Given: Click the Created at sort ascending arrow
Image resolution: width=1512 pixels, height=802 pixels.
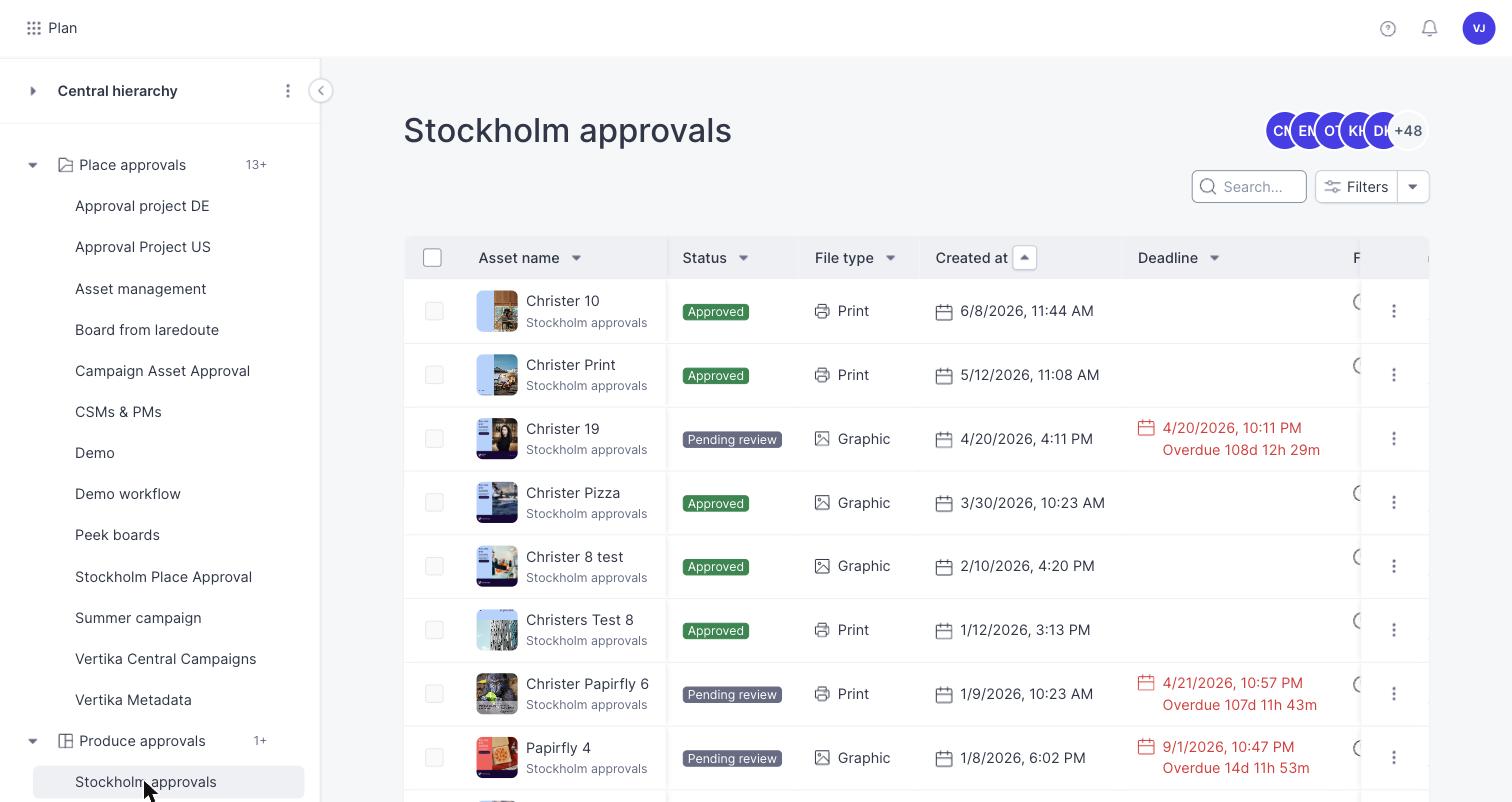Looking at the screenshot, I should tap(1024, 258).
